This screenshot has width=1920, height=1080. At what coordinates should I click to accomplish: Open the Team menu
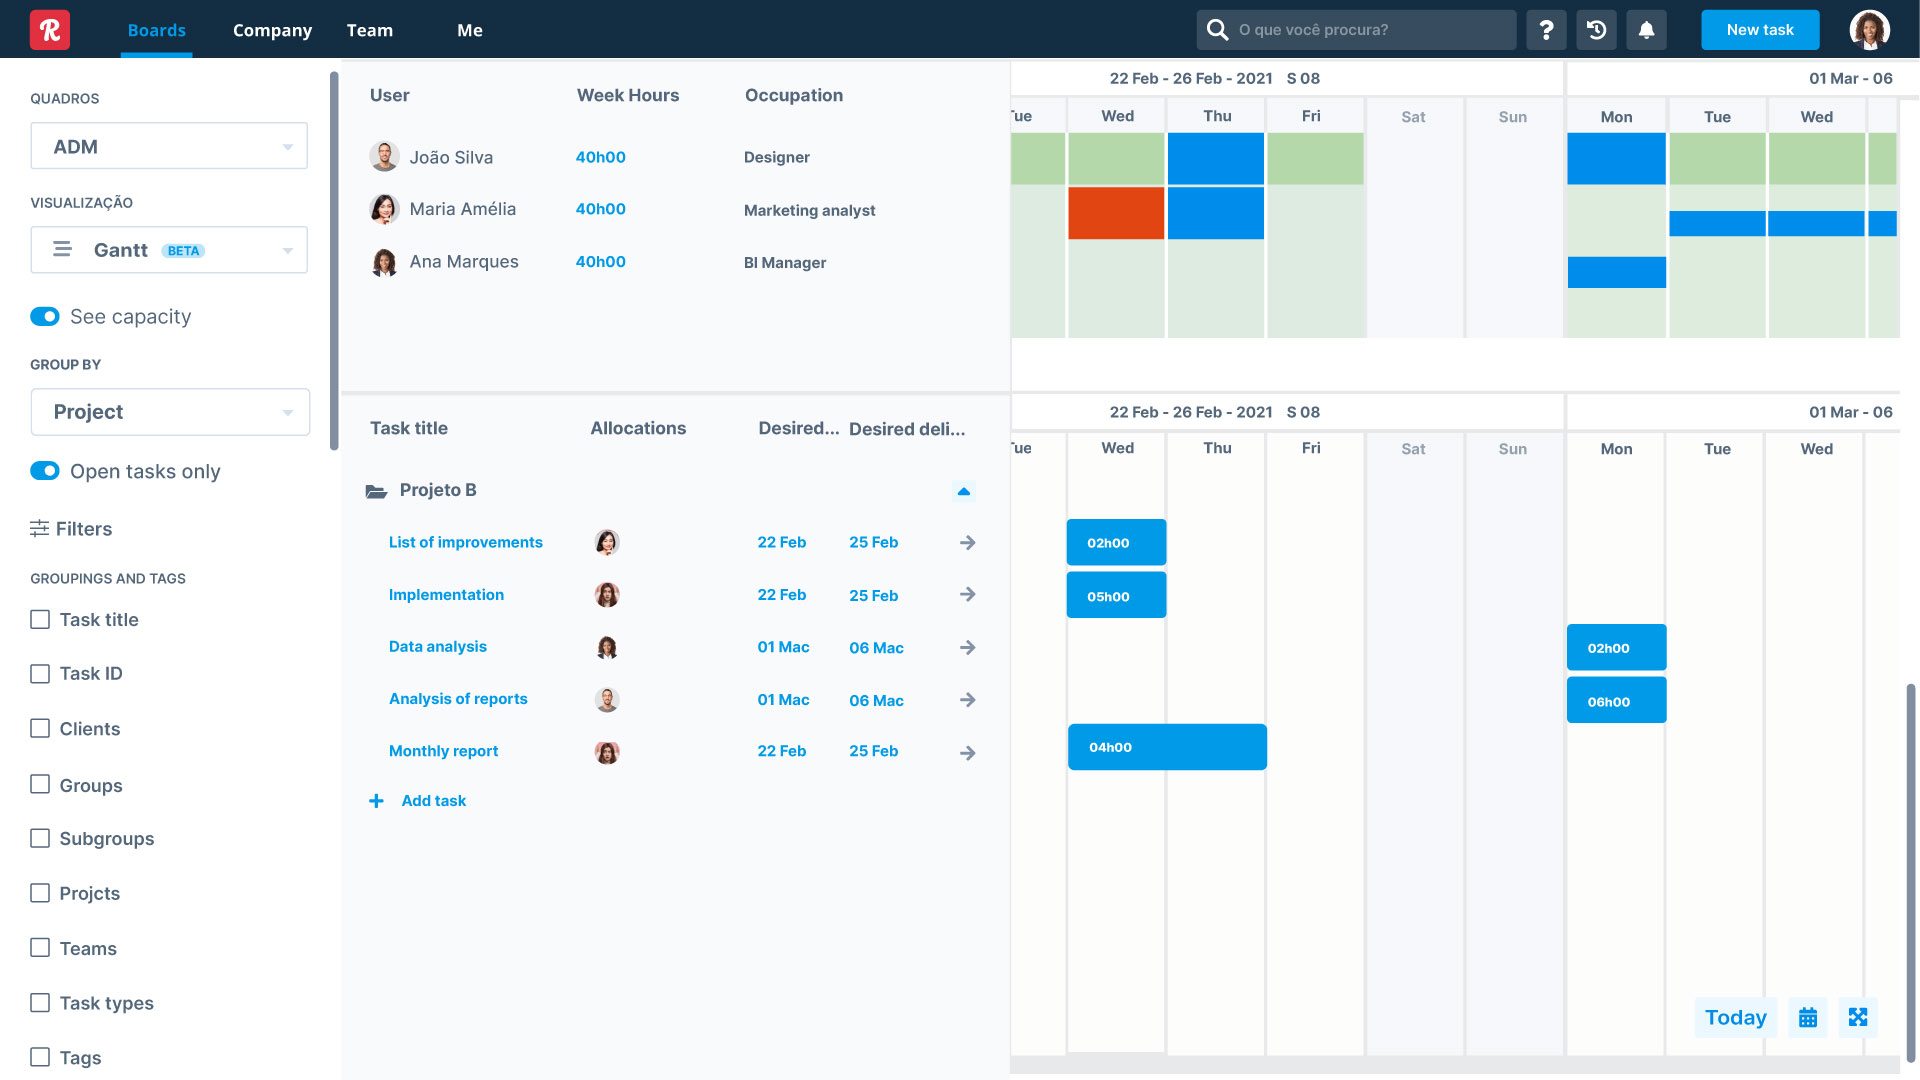(x=370, y=30)
